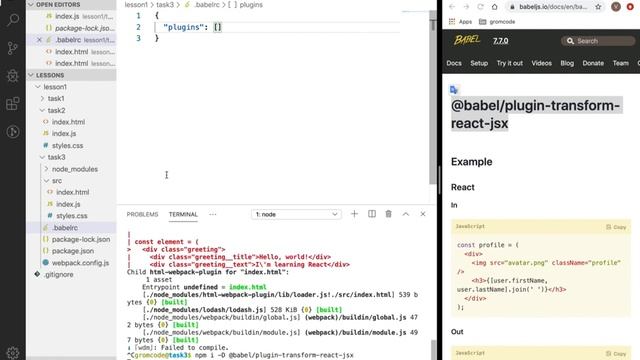The height and width of the screenshot is (360, 640).
Task: Split the terminal pane
Action: click(x=372, y=214)
